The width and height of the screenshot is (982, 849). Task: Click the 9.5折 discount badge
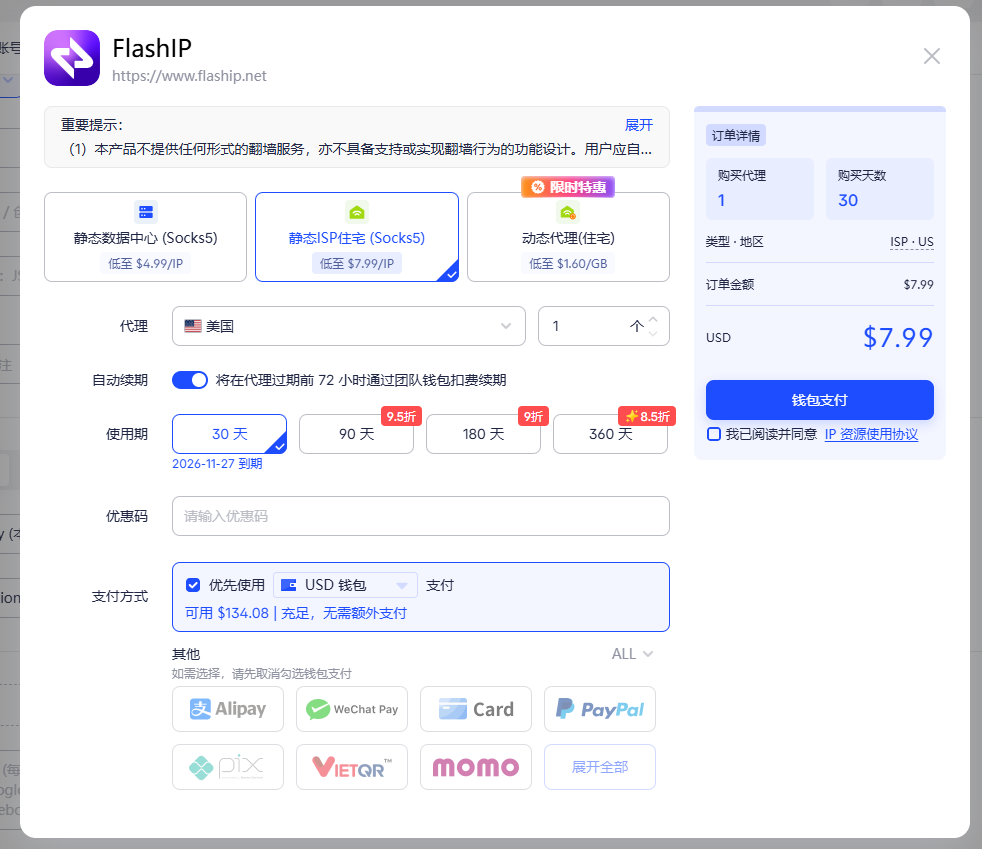click(401, 416)
